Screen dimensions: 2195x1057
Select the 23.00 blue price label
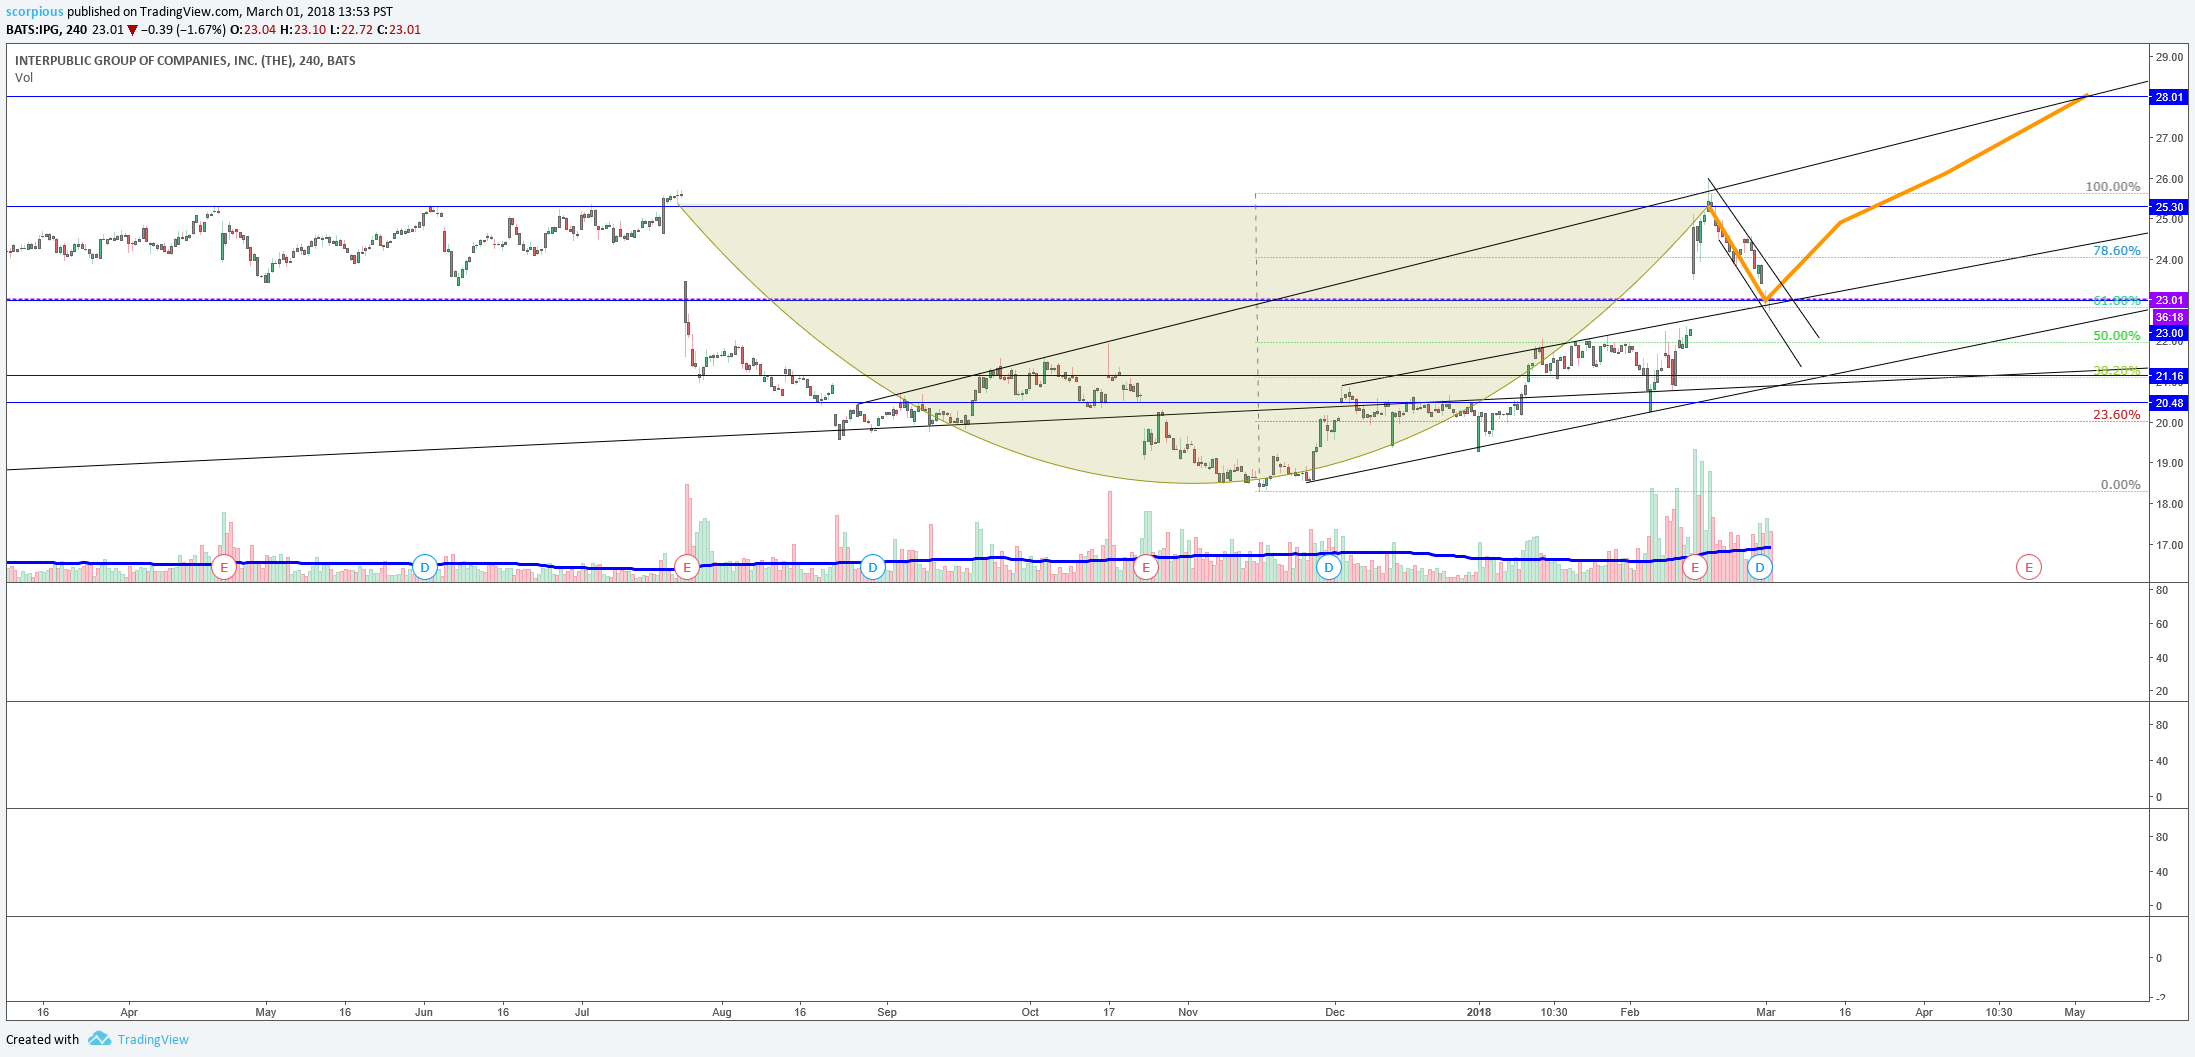click(2169, 333)
